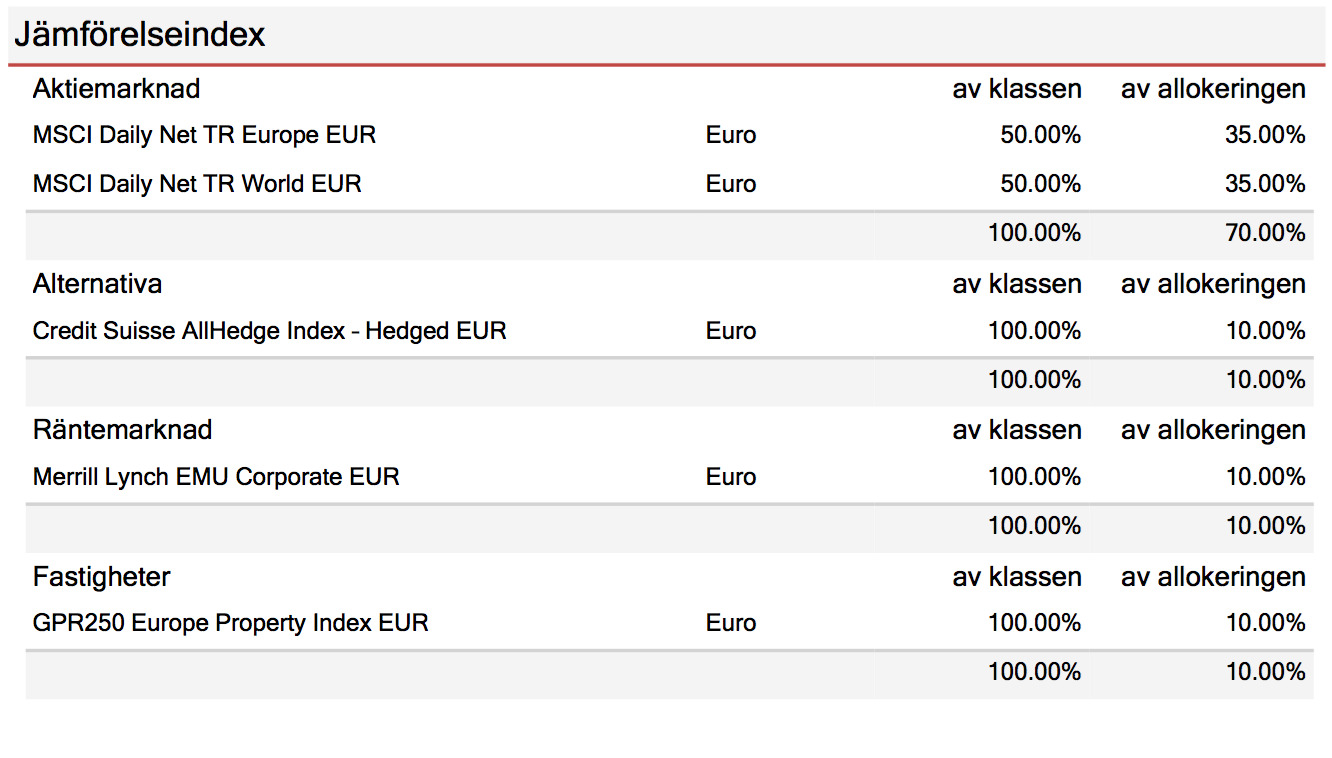
Task: Click the Jämförelseindex section header
Action: (139, 35)
